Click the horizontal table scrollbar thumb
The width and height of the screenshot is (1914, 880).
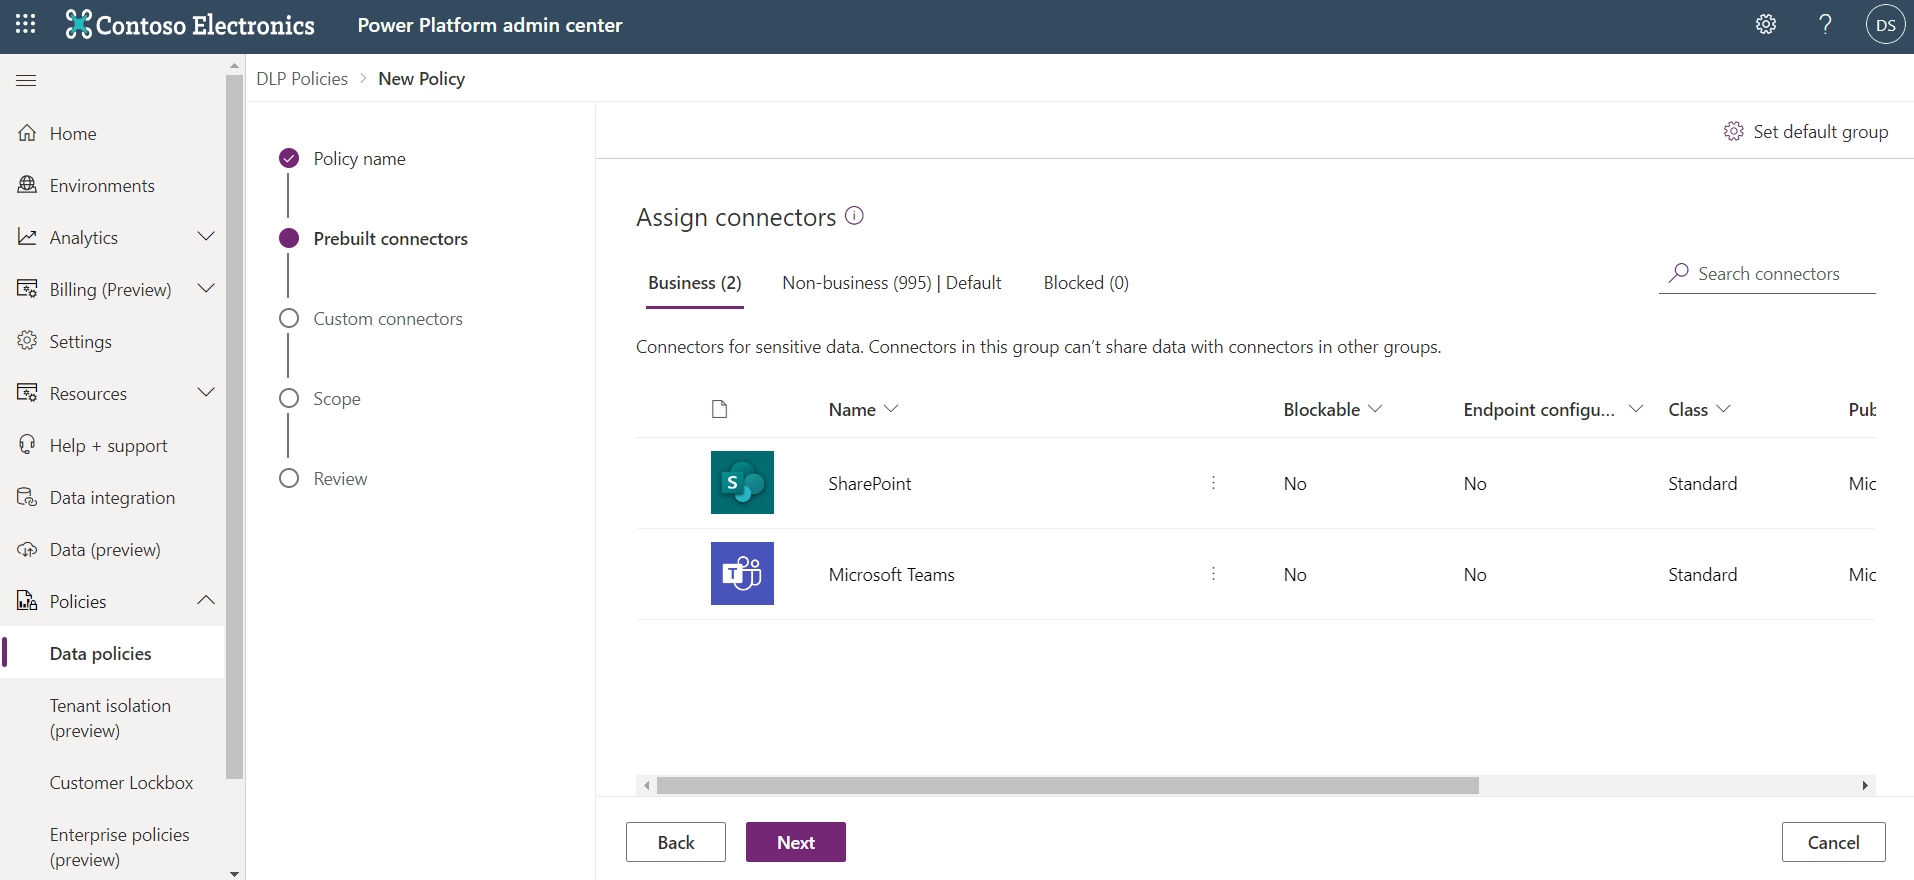click(x=1068, y=785)
